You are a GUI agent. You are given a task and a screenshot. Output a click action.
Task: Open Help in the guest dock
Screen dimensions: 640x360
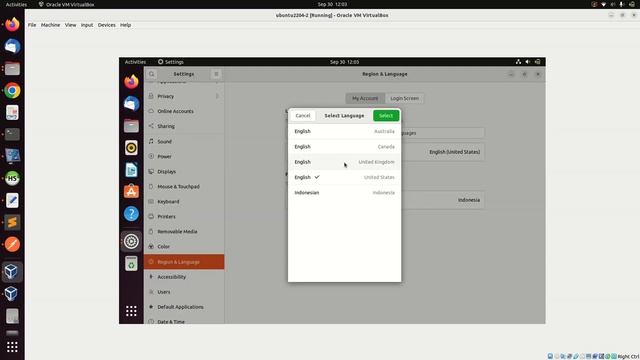coord(131,213)
